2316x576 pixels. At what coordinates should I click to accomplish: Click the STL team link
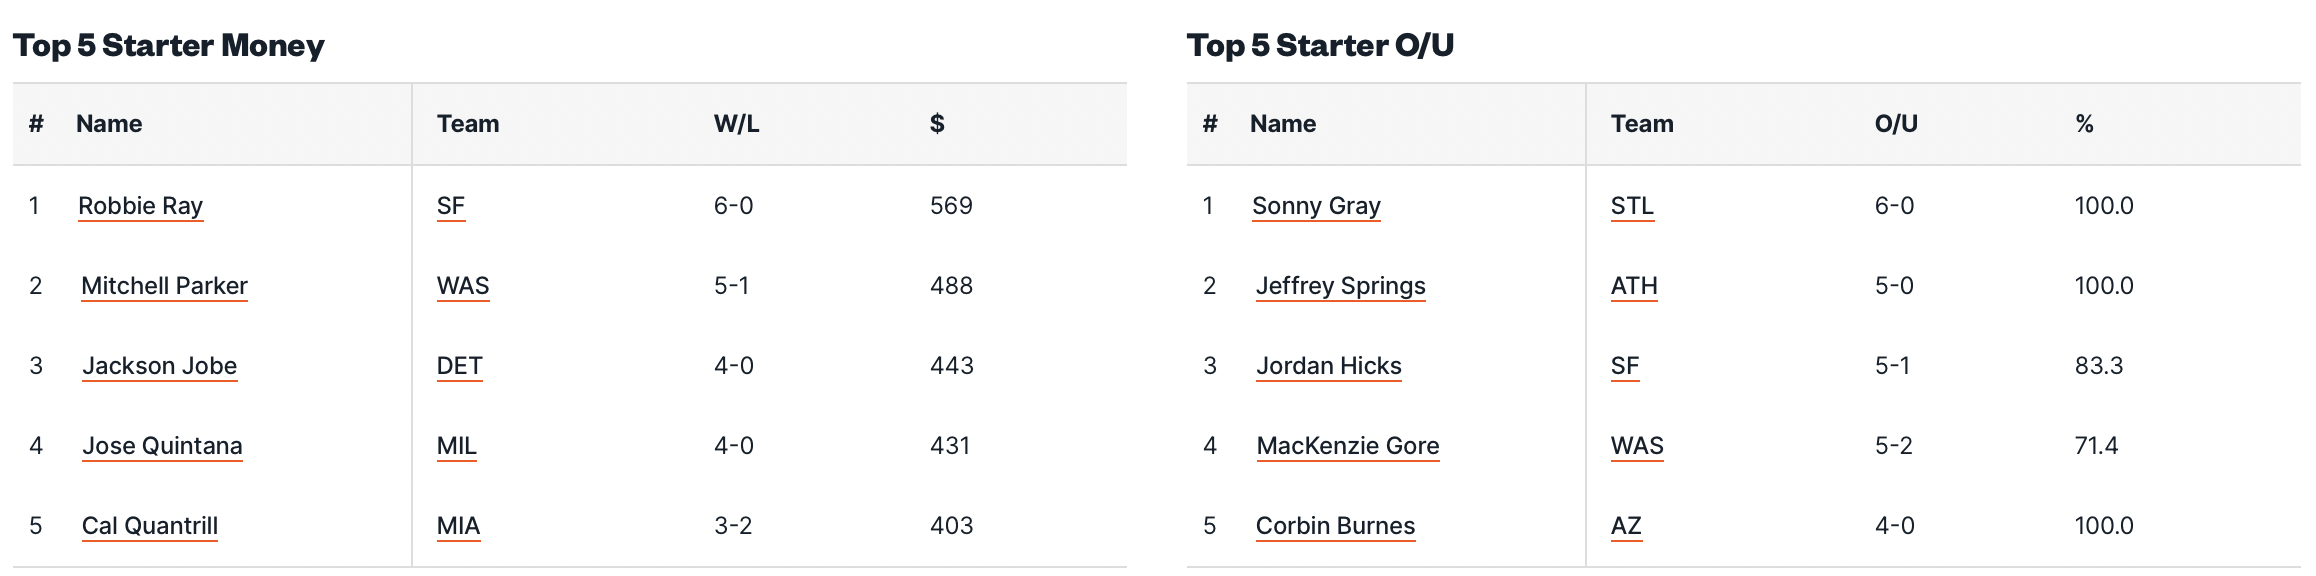click(x=1632, y=206)
